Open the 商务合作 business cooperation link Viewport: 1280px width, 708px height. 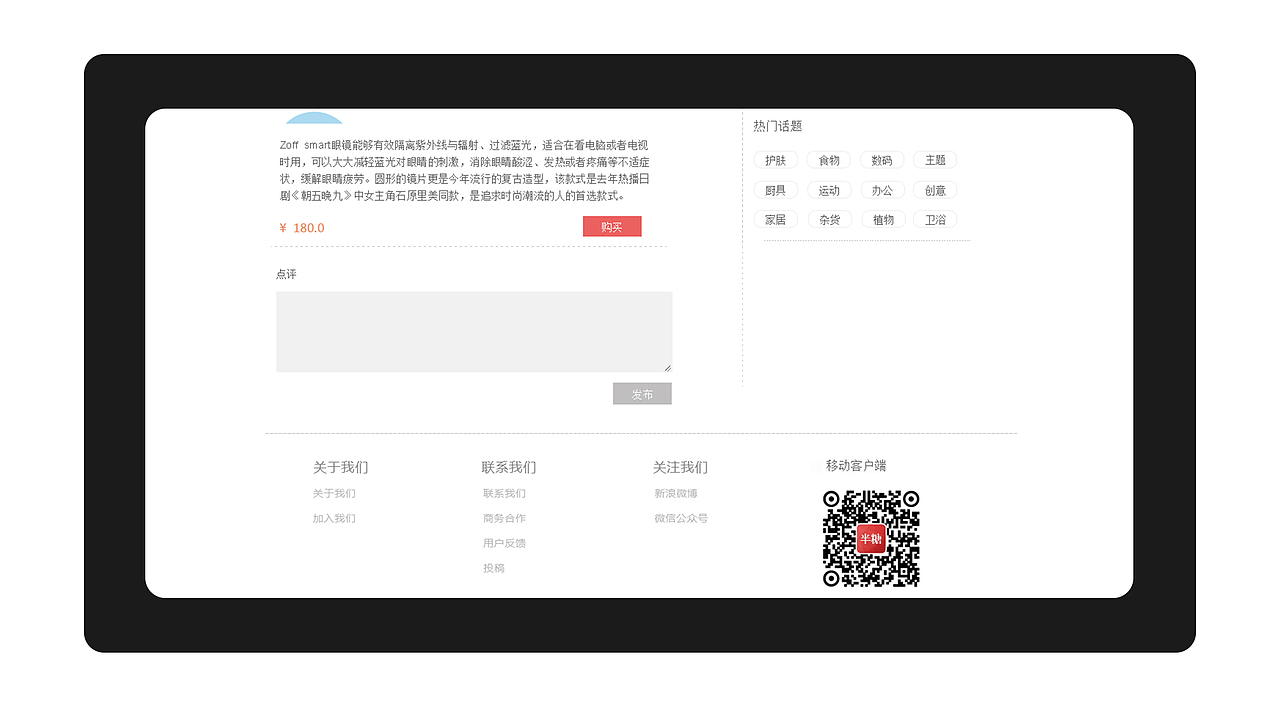(505, 518)
